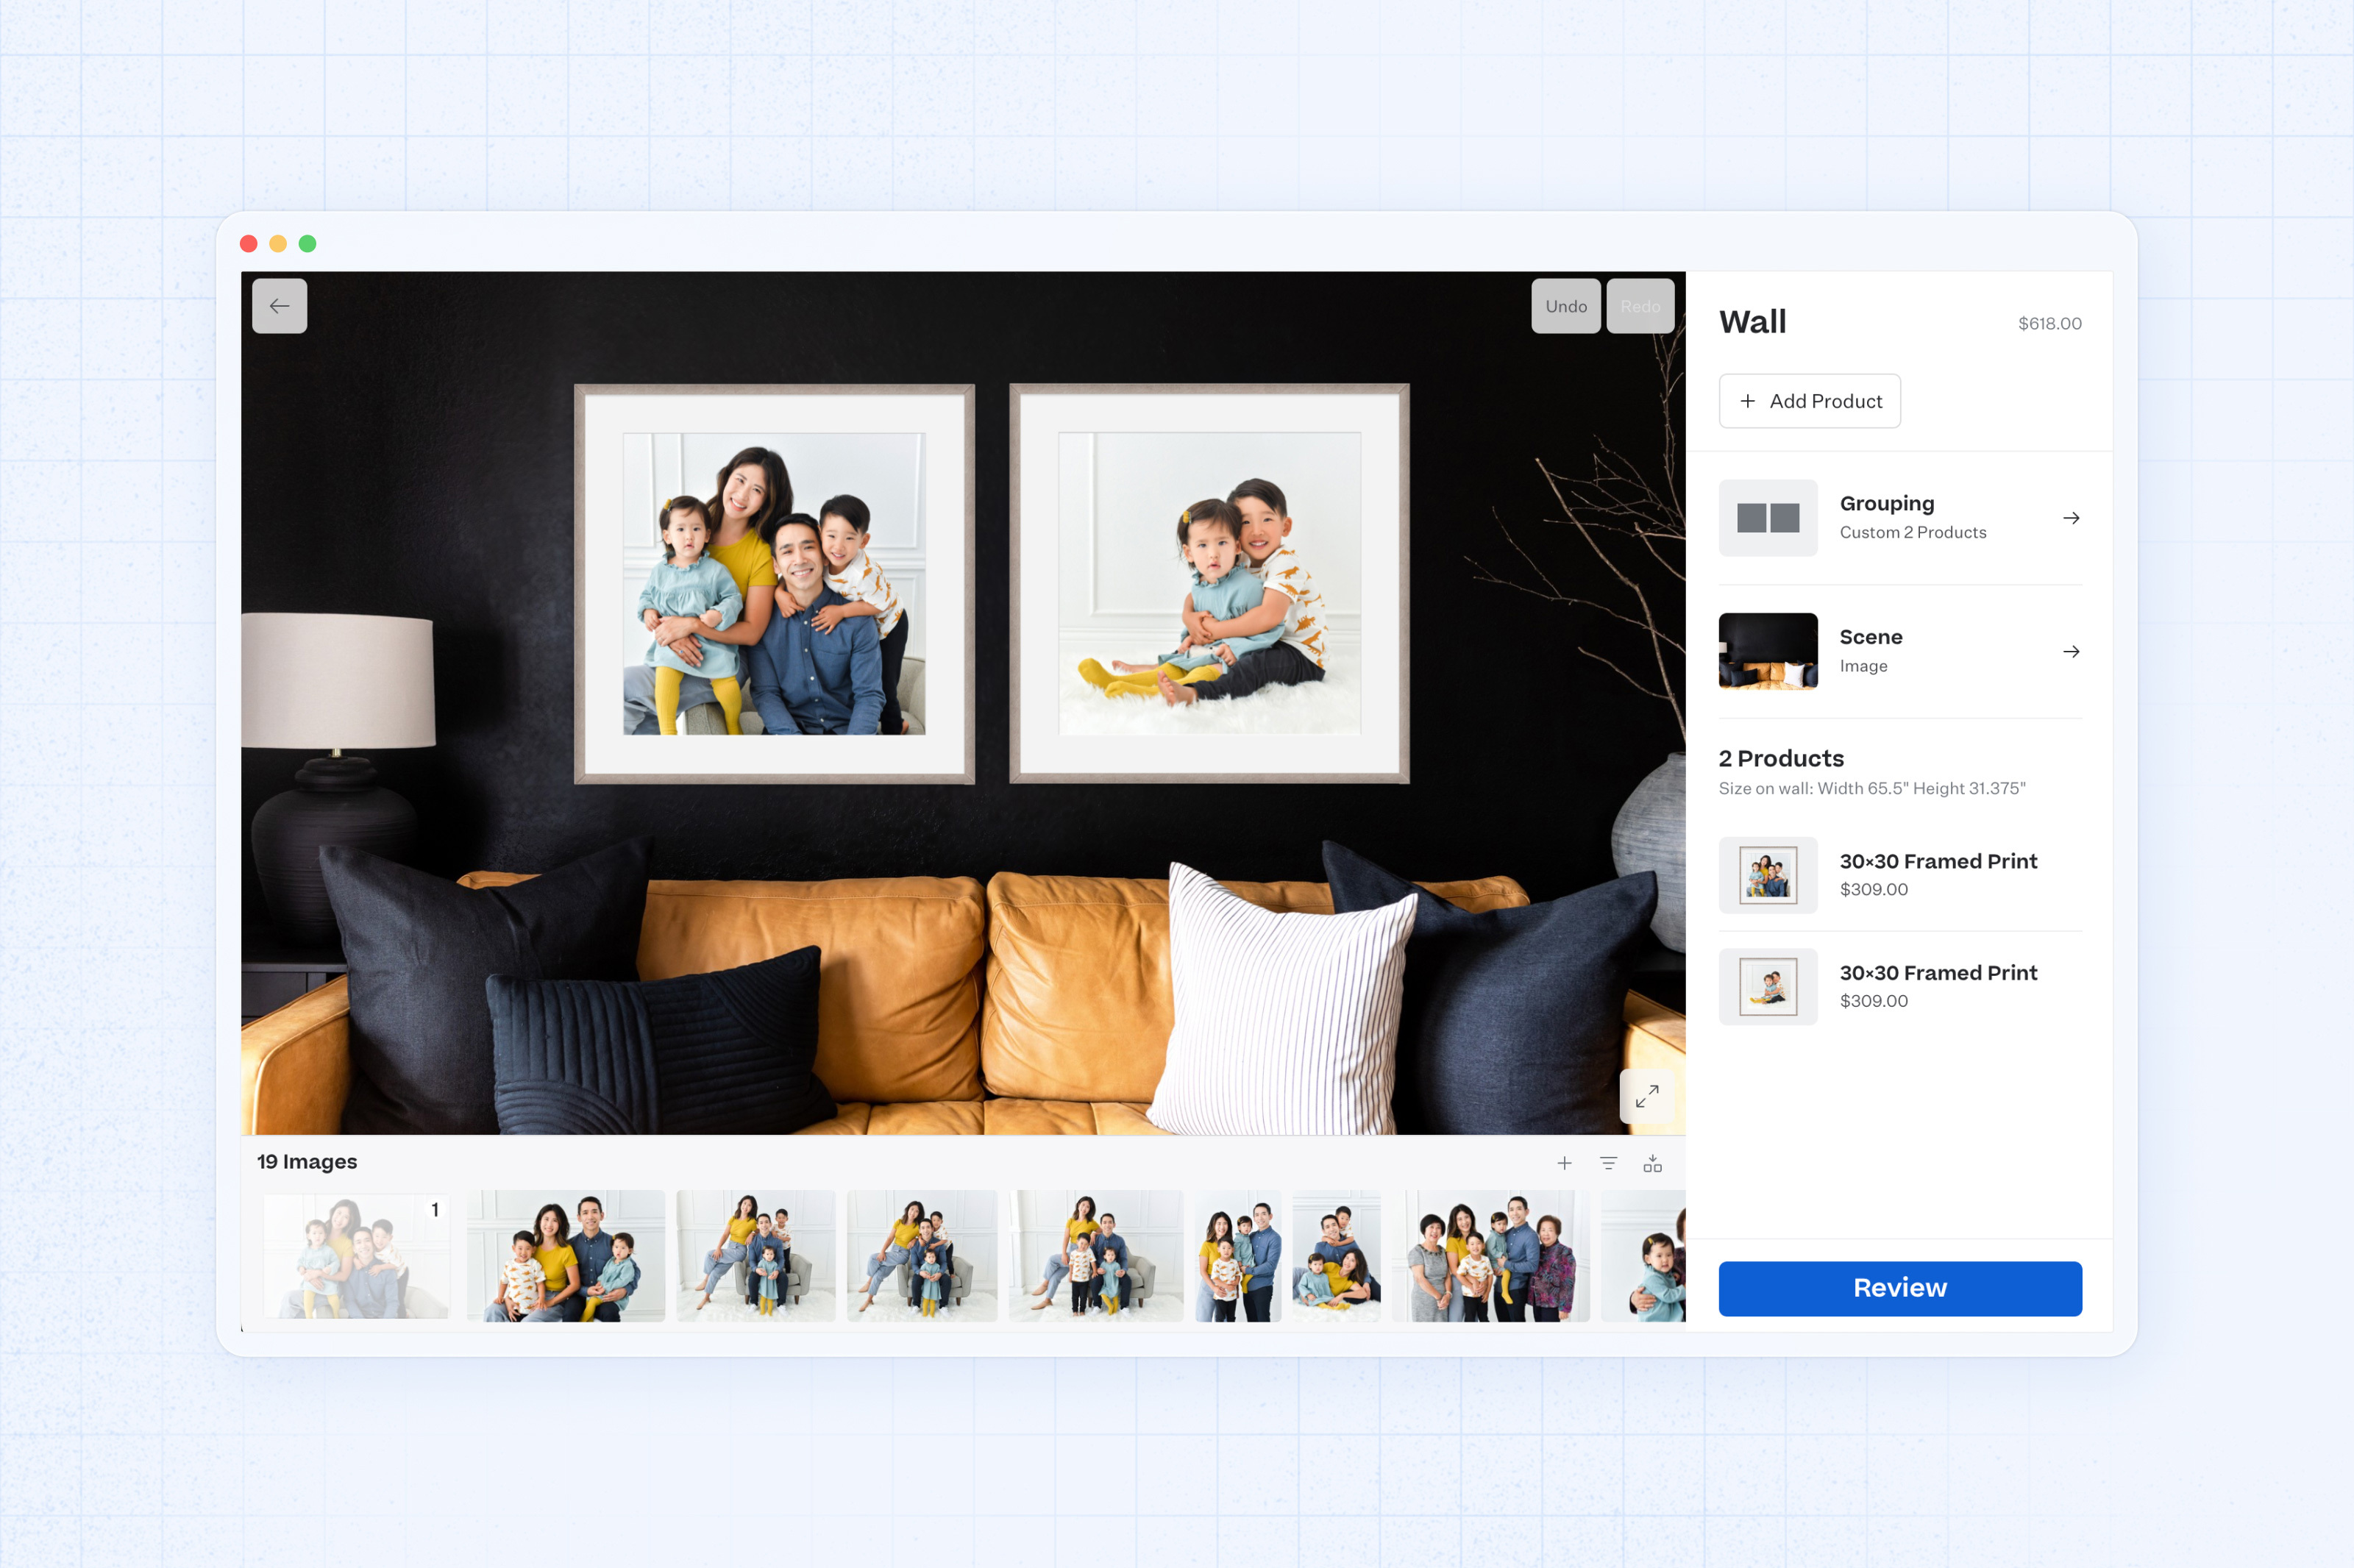
Task: Click the back arrow to exit the wall editor
Action: coord(280,306)
